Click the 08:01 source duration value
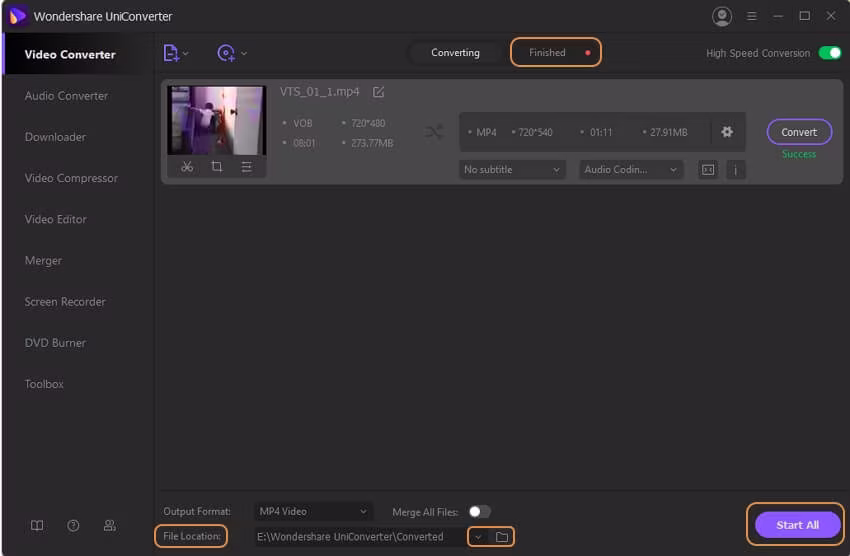The image size is (850, 556). 304,143
